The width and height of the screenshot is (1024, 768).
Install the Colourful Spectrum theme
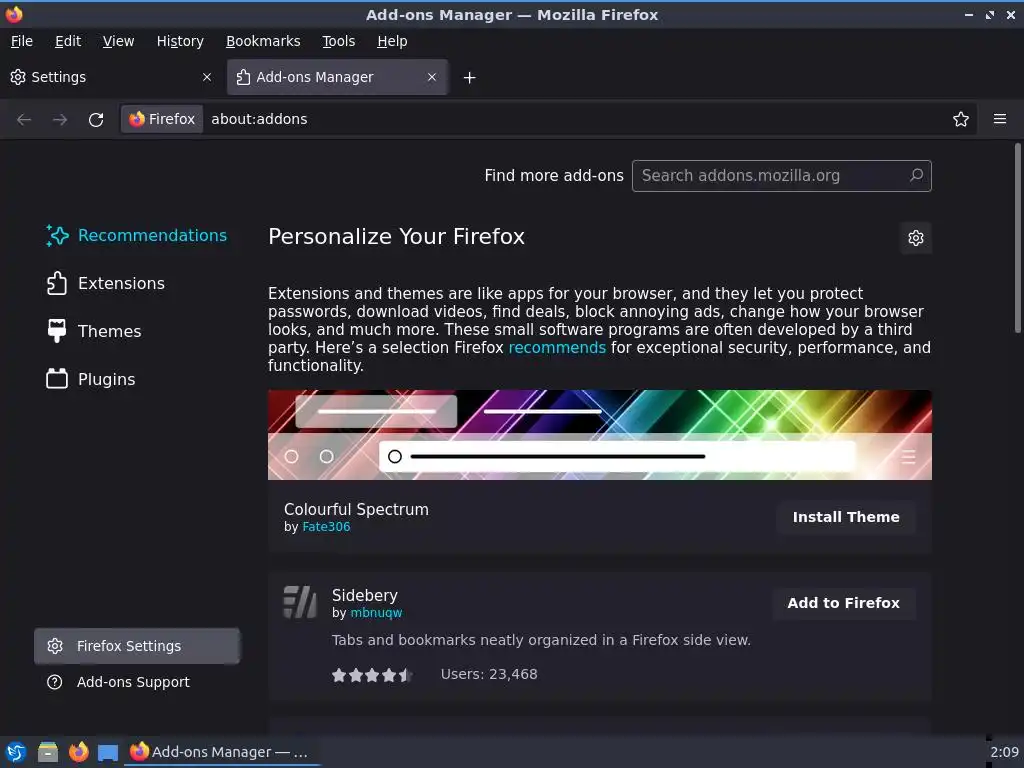(x=846, y=517)
